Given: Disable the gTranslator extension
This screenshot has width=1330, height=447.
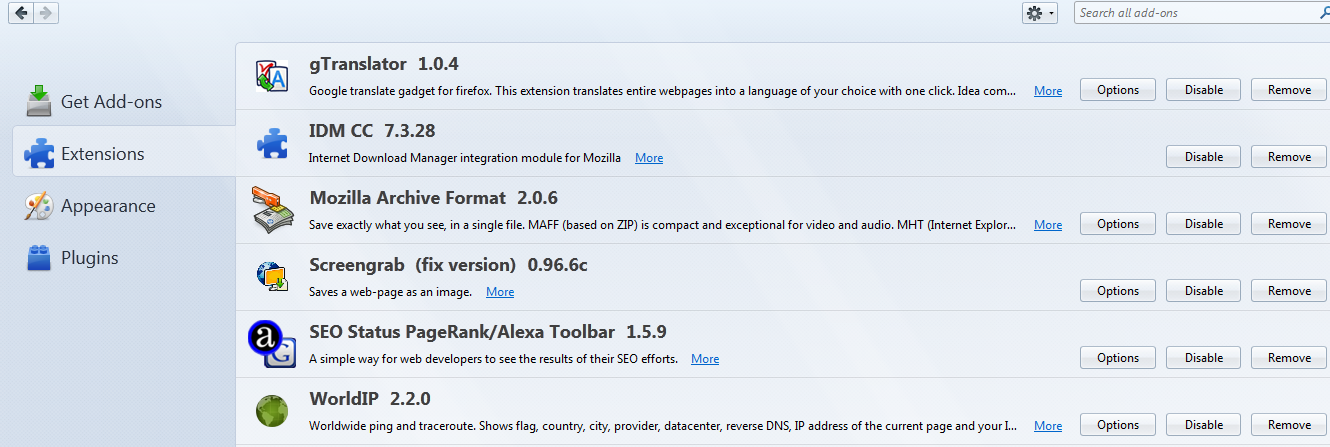Looking at the screenshot, I should click(x=1203, y=90).
